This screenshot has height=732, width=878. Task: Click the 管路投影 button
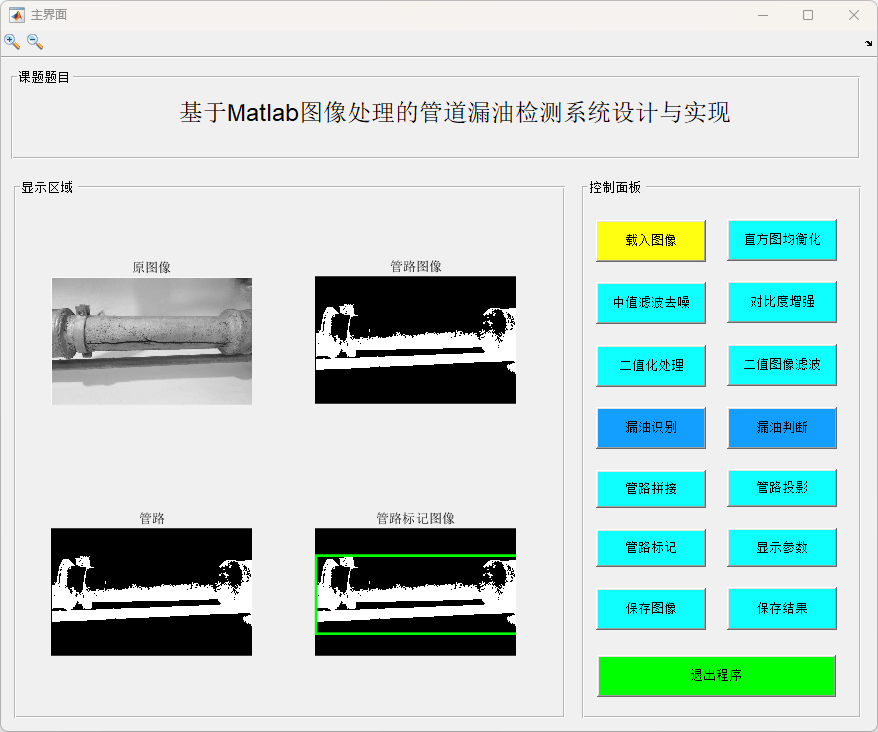(x=781, y=487)
